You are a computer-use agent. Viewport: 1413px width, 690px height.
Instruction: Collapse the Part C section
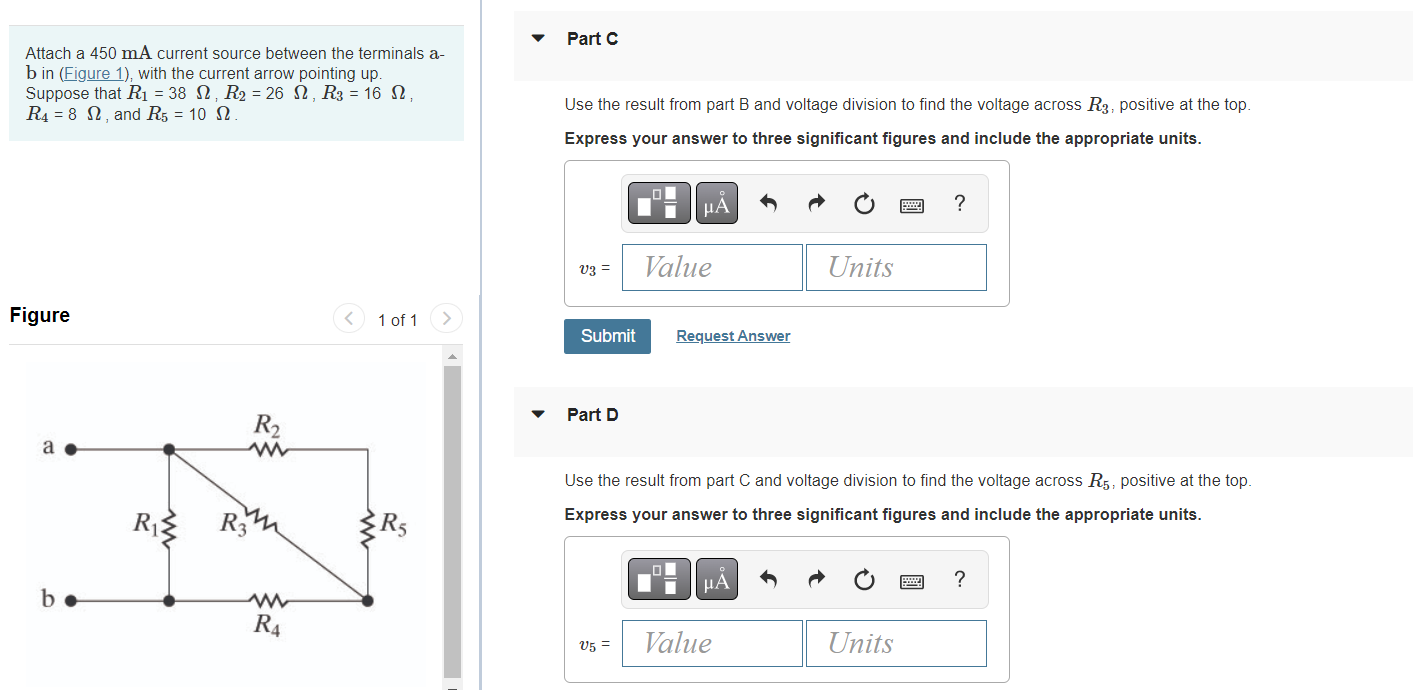click(x=538, y=38)
